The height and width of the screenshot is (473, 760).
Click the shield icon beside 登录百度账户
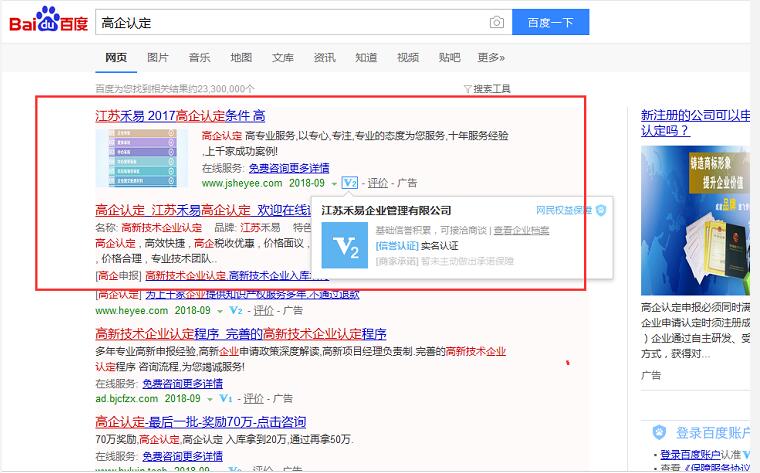659,432
